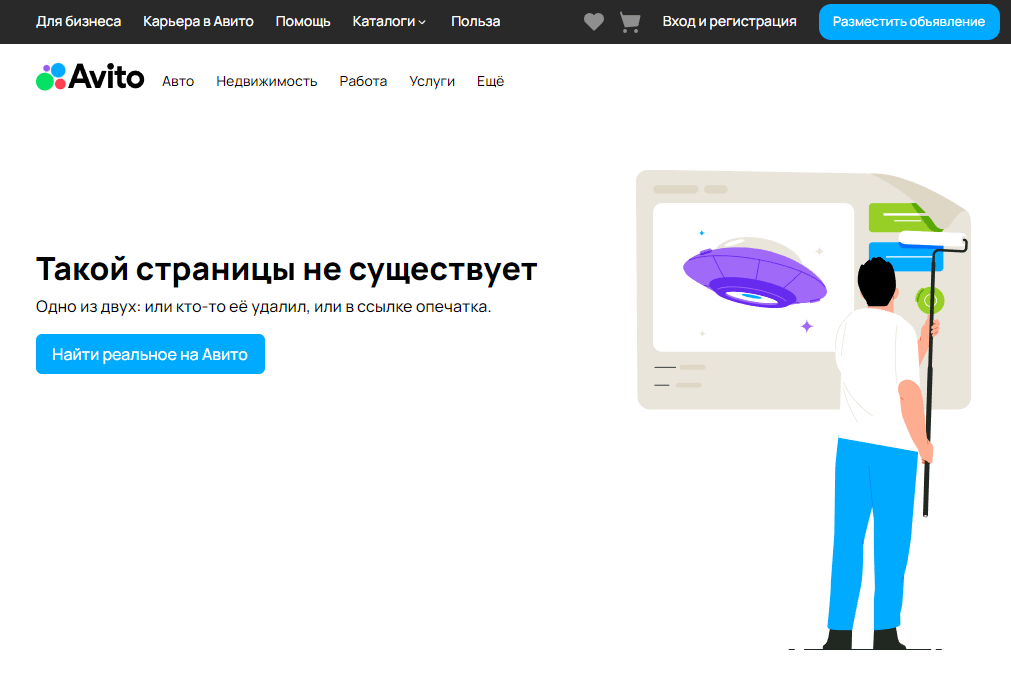Open the Авто category

click(x=178, y=81)
